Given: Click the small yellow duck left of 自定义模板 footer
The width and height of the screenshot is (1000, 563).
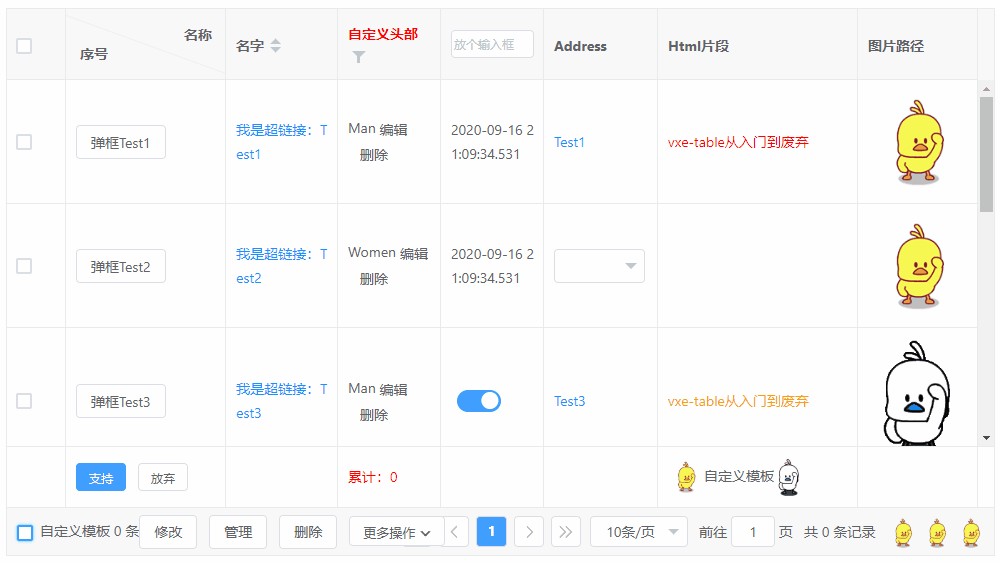Looking at the screenshot, I should 686,477.
